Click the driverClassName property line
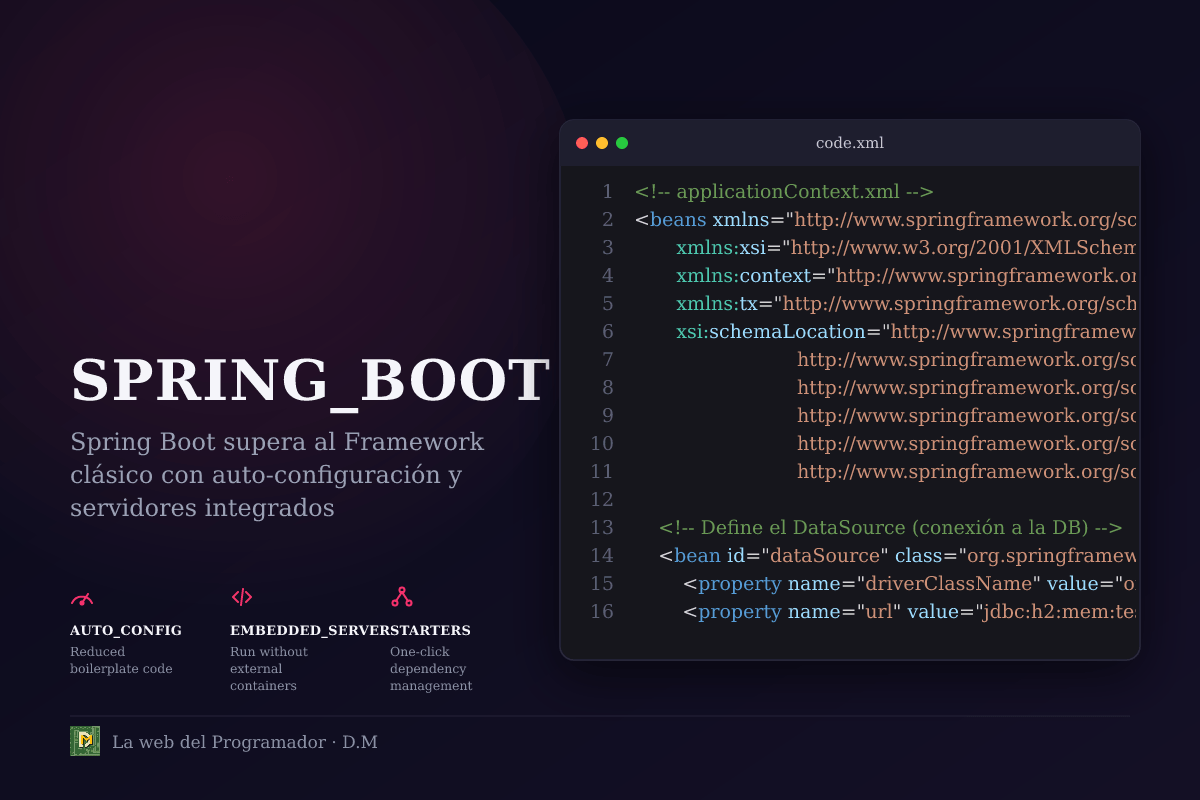Screen dimensions: 1200x800 [910, 583]
